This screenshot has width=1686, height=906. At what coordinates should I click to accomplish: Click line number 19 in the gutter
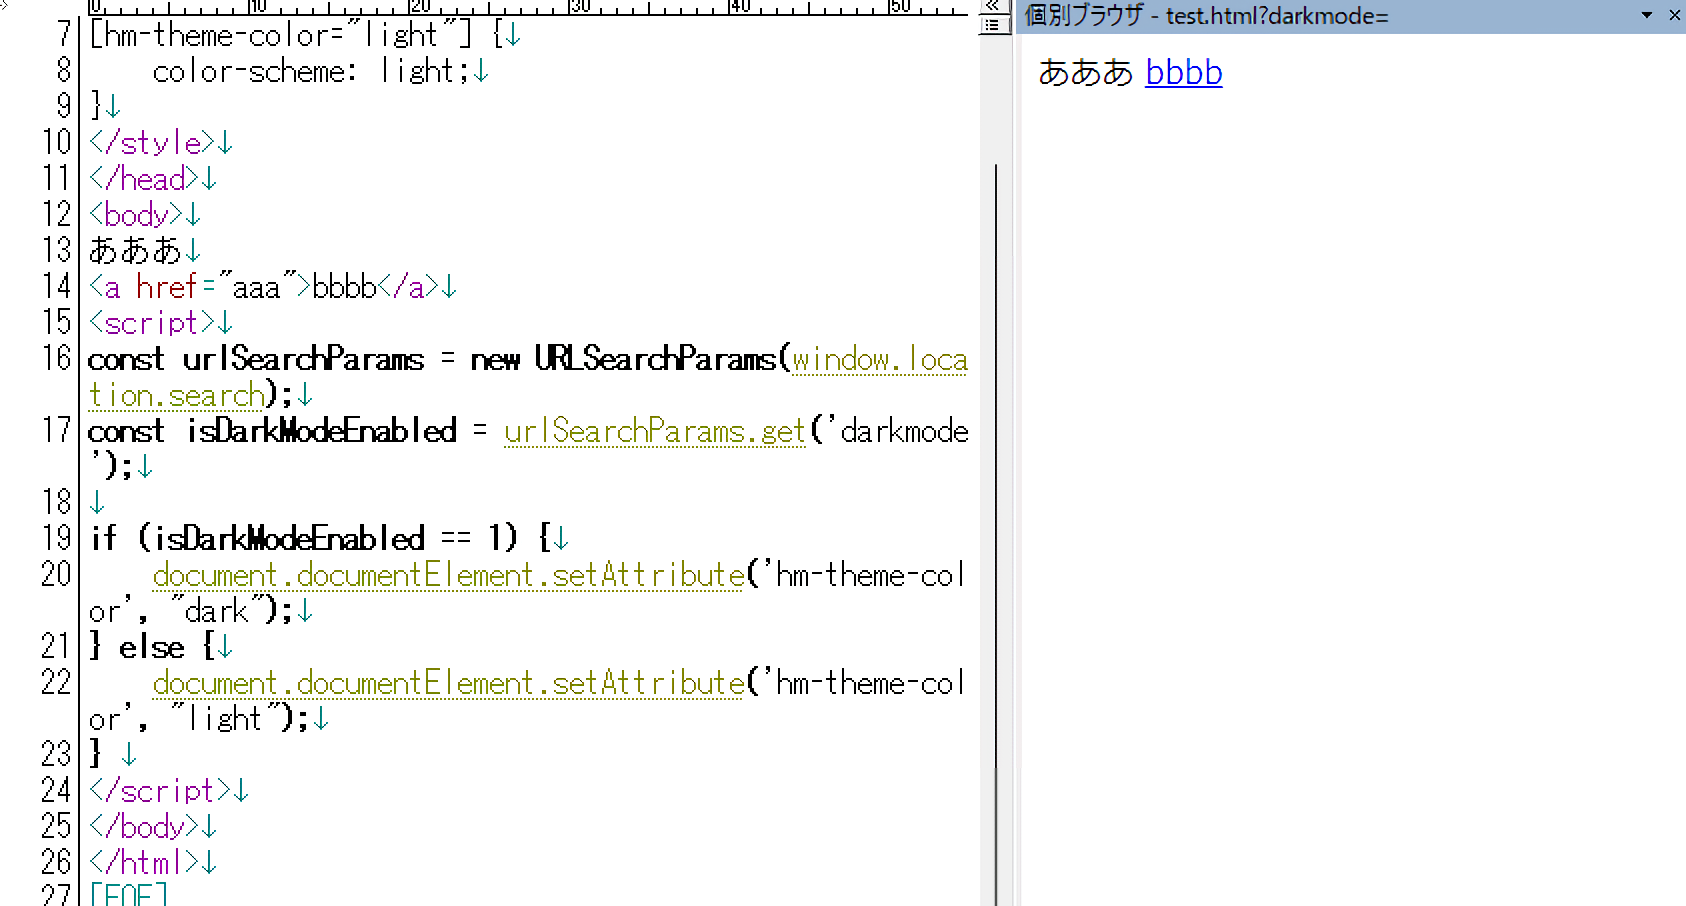pyautogui.click(x=56, y=539)
